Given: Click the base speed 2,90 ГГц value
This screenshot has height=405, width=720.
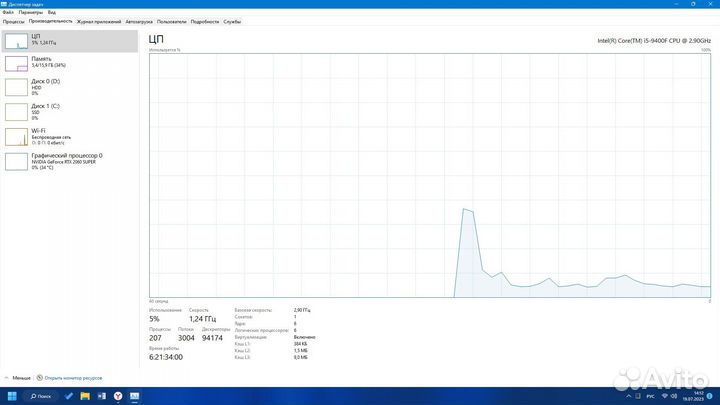Looking at the screenshot, I should click(x=302, y=310).
